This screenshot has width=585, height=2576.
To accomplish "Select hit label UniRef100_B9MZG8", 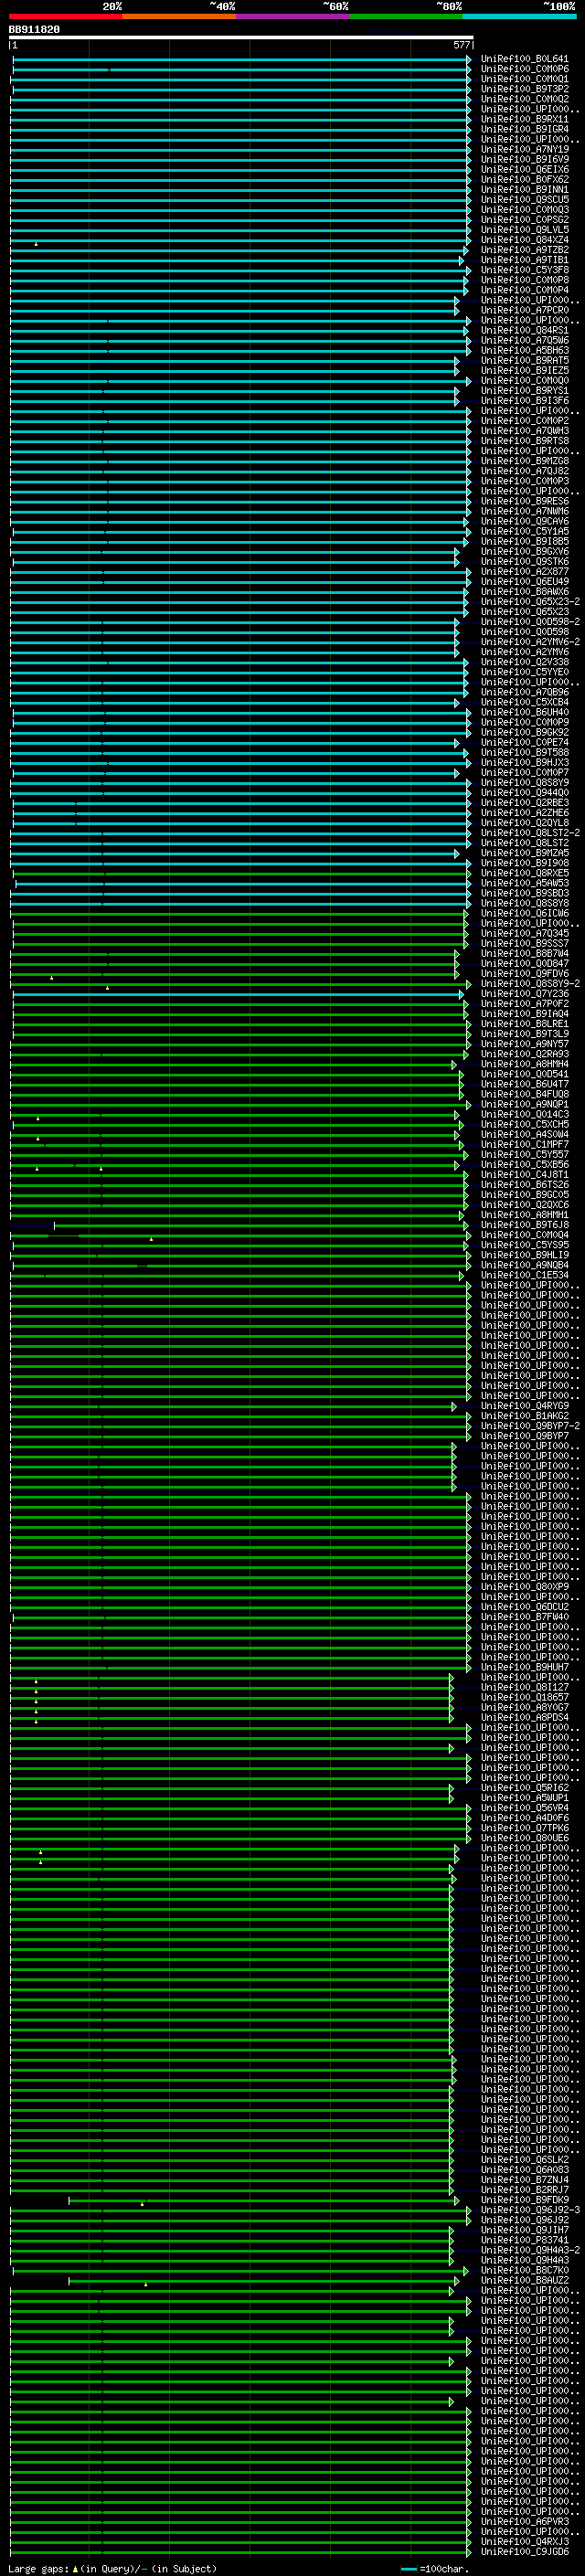I will [x=524, y=461].
